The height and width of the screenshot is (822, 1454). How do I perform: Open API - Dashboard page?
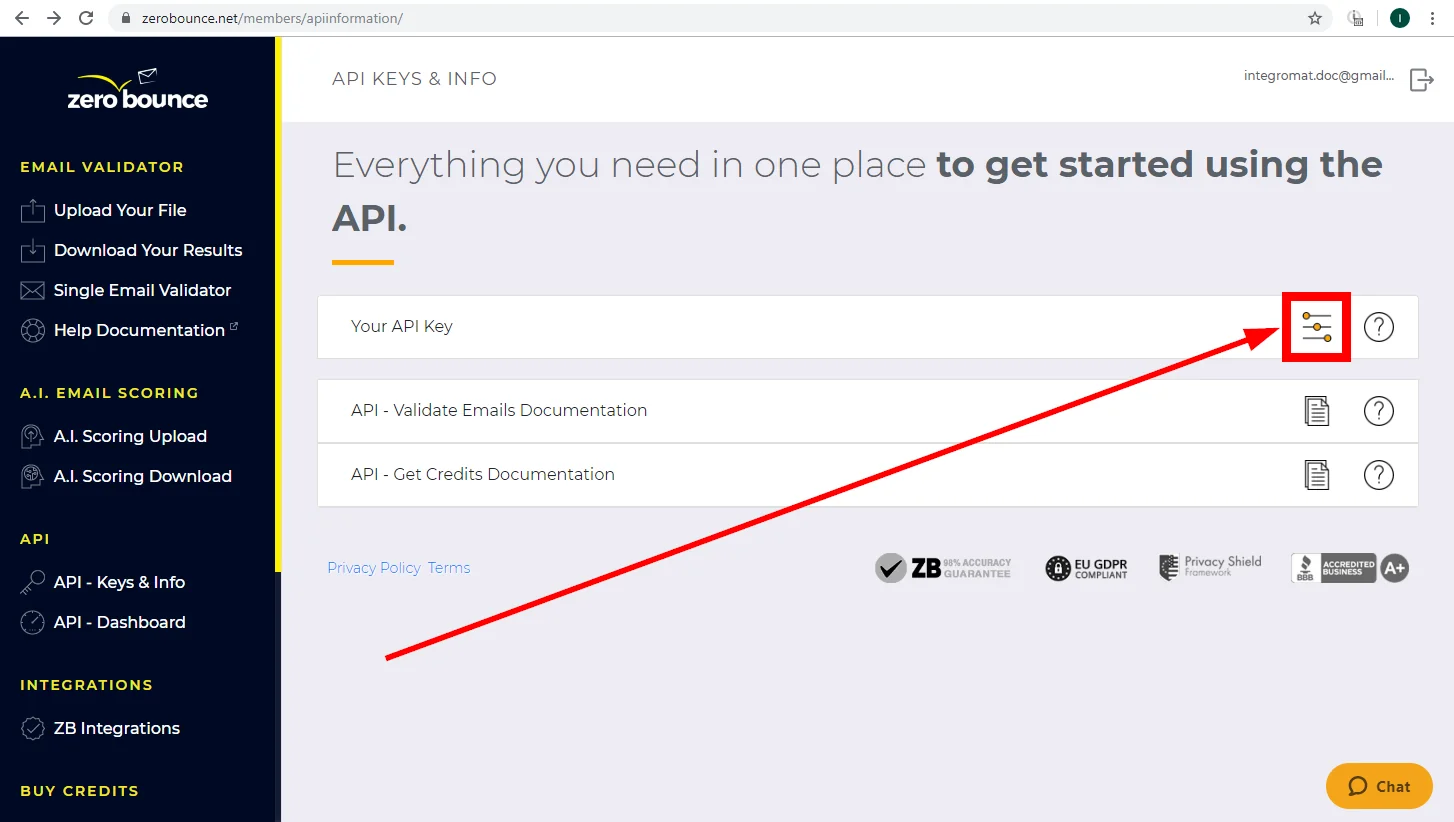[x=120, y=622]
